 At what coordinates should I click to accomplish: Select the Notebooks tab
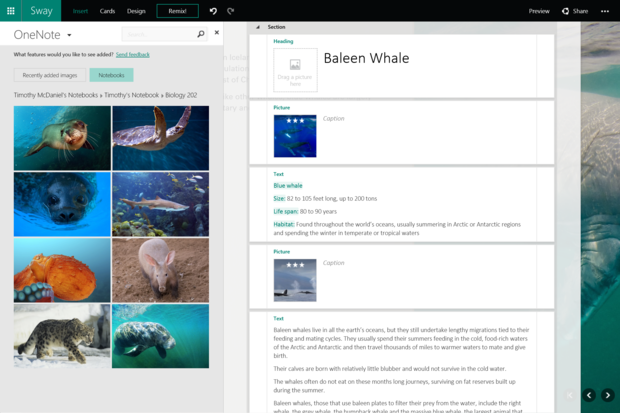(x=111, y=75)
